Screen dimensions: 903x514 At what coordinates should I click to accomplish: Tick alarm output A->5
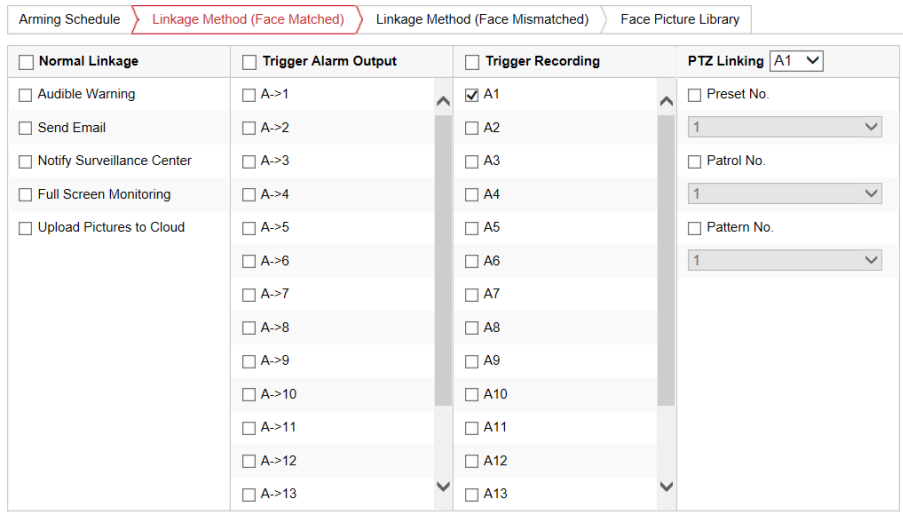(x=249, y=228)
